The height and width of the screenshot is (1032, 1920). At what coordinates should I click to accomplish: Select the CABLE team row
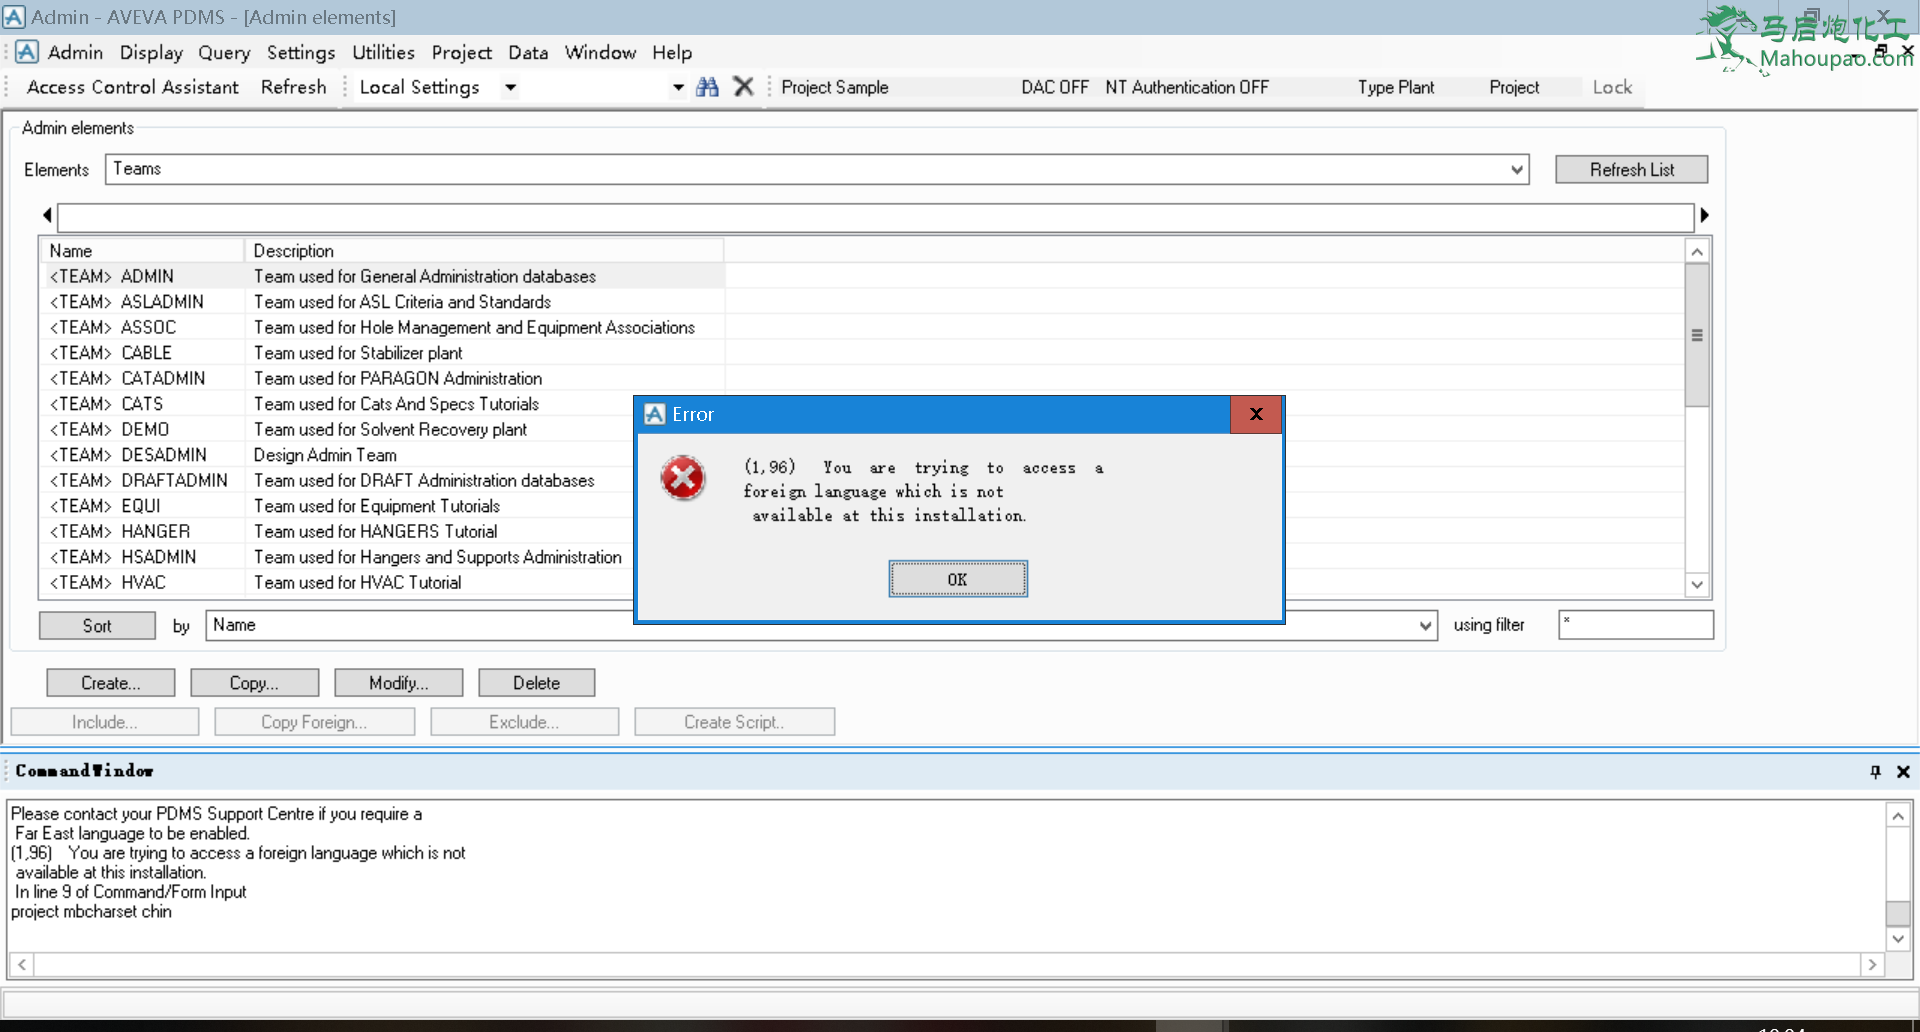tap(384, 353)
